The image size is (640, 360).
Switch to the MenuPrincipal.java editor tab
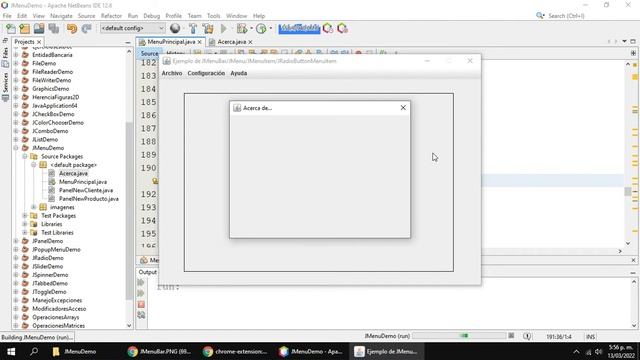[171, 42]
